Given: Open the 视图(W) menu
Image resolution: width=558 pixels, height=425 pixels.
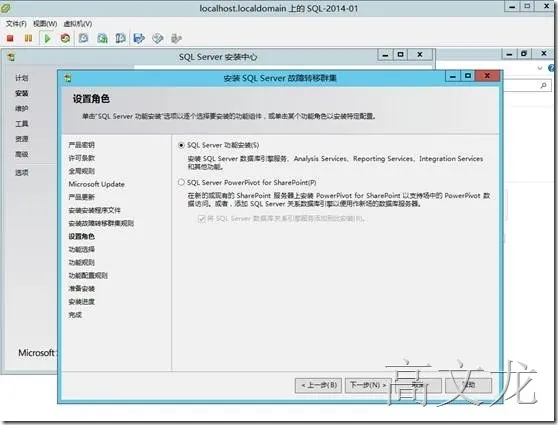Looking at the screenshot, I should (x=45, y=24).
